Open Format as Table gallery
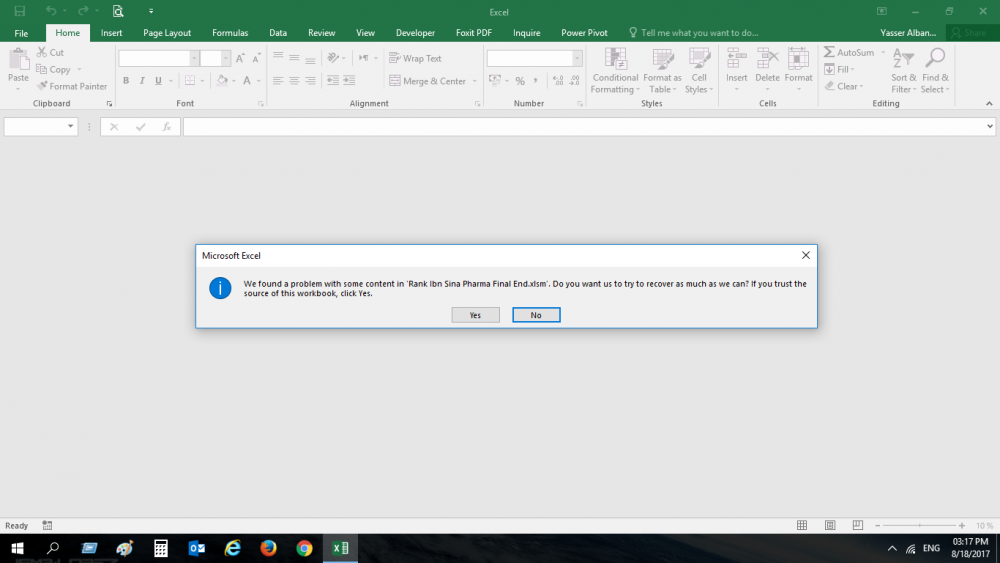The image size is (1000, 563). pyautogui.click(x=662, y=71)
